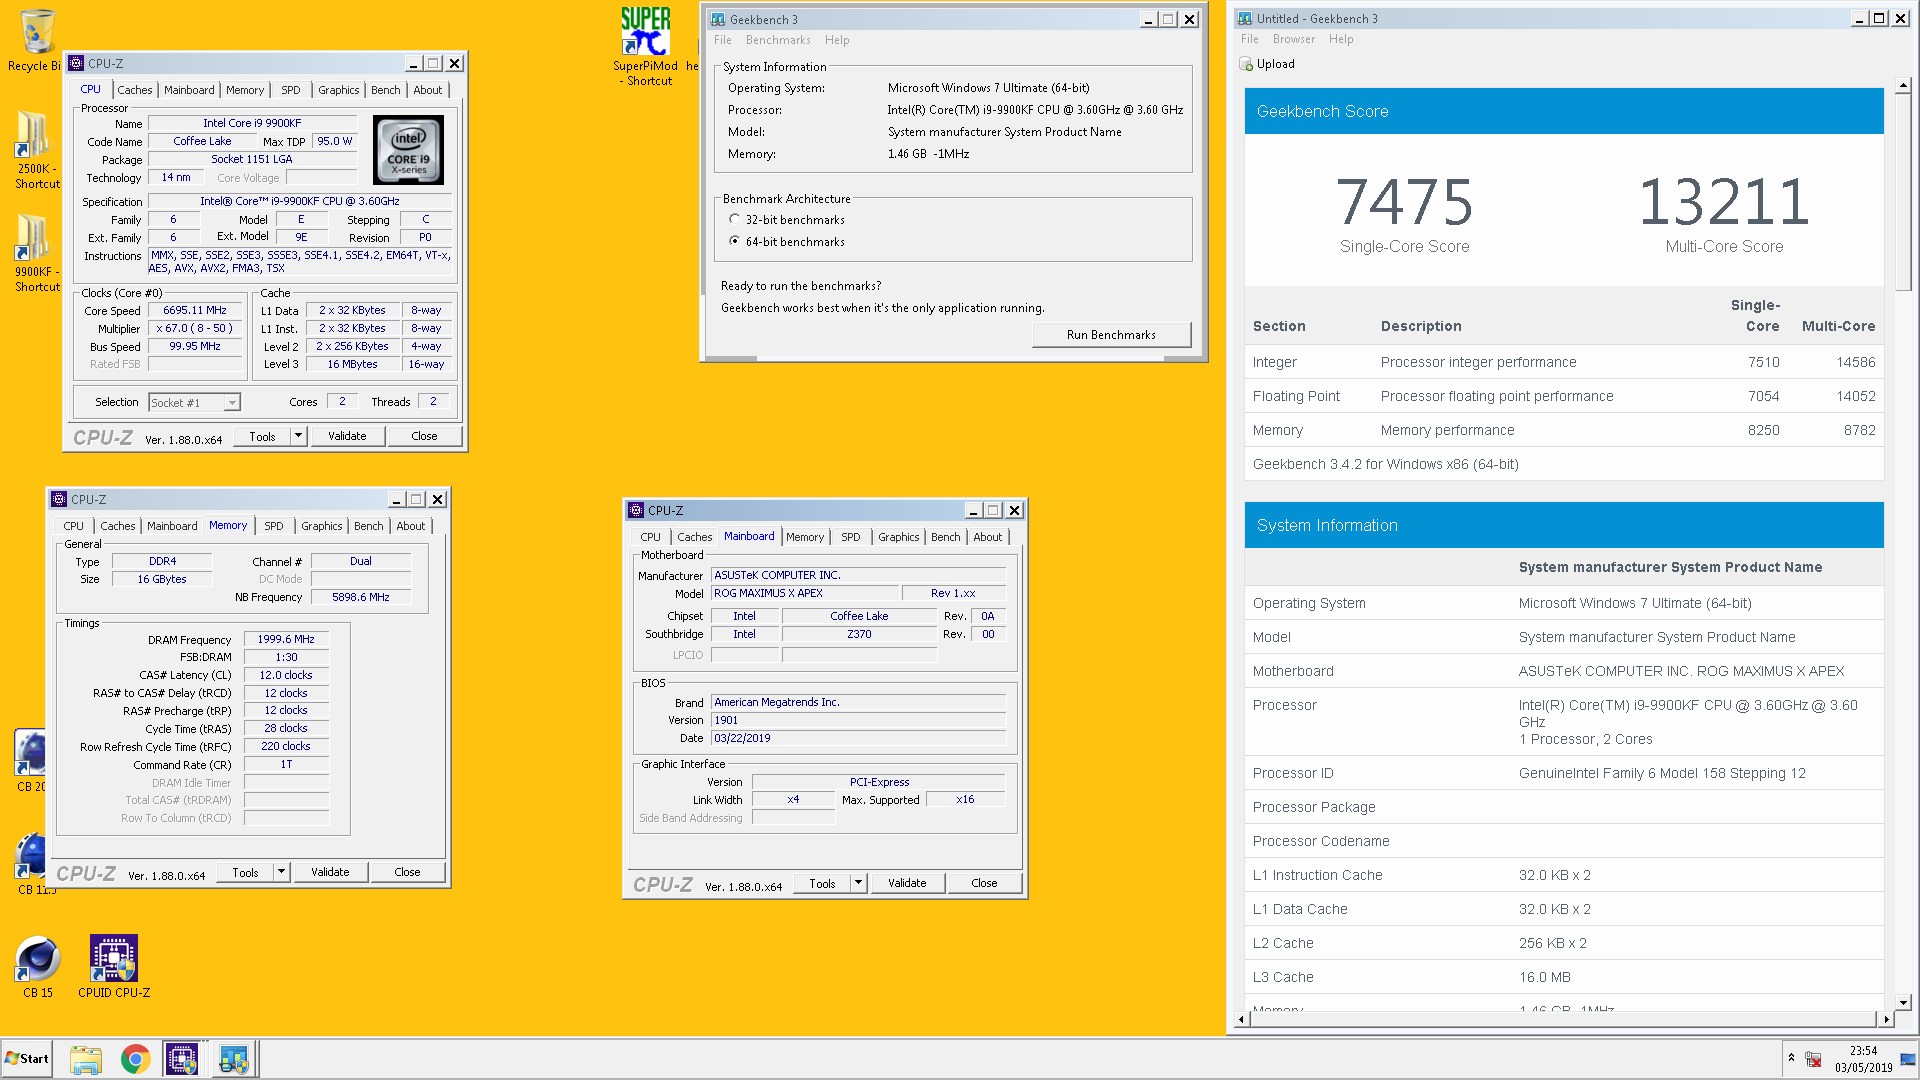Open the Caches tab in CPU-Z CPU window
The image size is (1920, 1080).
[135, 90]
